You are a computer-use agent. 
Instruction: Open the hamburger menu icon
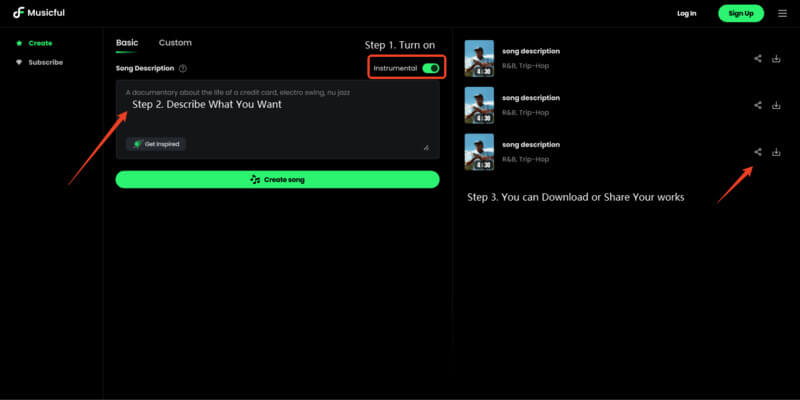782,13
